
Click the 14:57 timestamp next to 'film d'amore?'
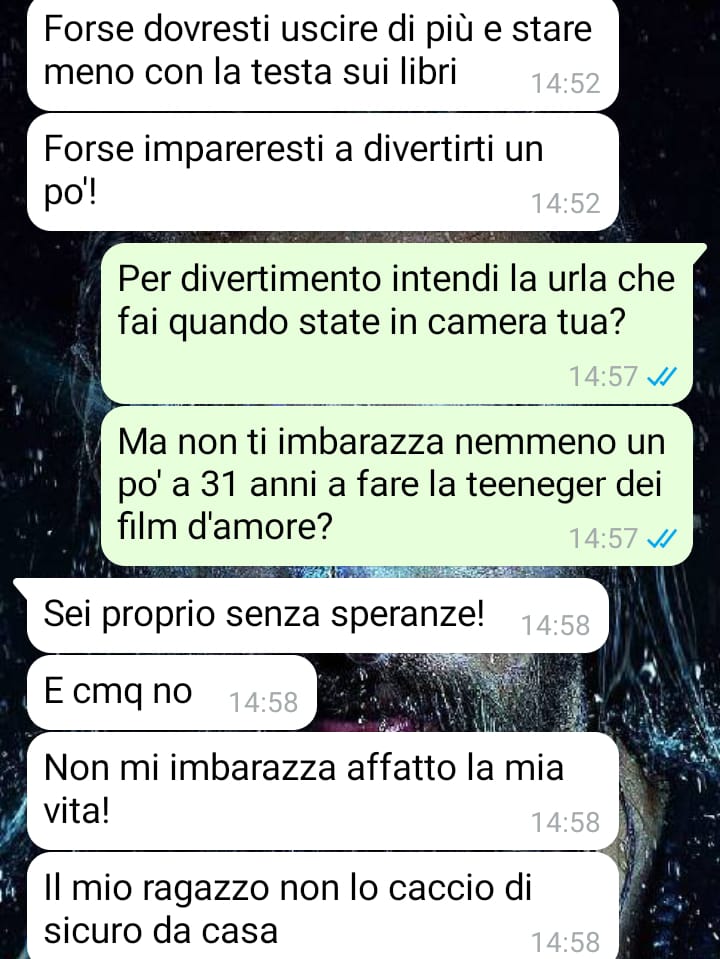pyautogui.click(x=604, y=539)
